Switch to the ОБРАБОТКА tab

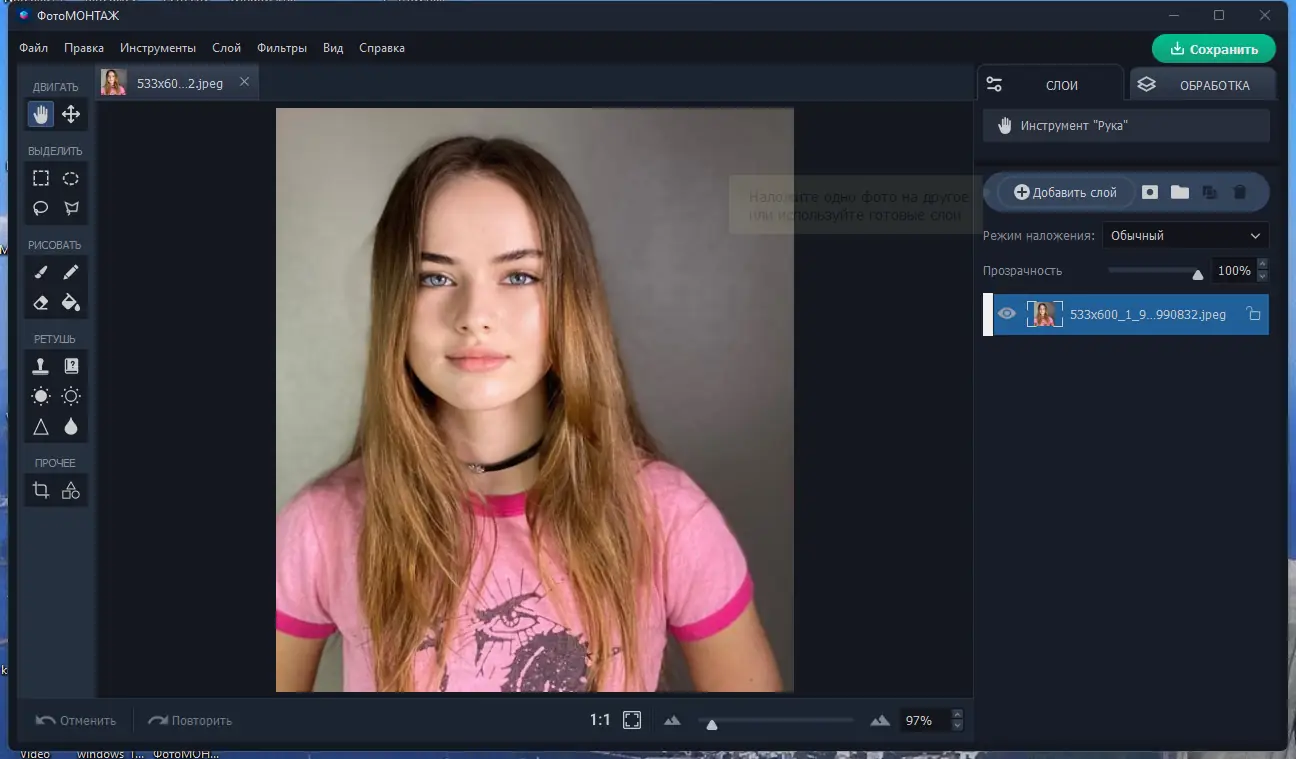[1203, 85]
